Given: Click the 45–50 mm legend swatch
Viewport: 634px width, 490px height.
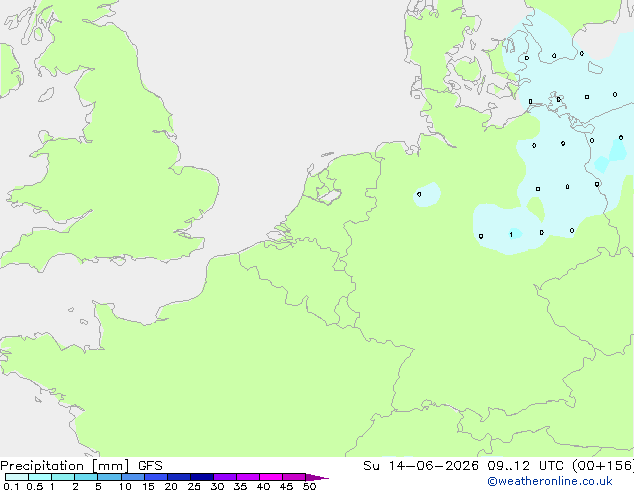Looking at the screenshot, I should pos(294,477).
